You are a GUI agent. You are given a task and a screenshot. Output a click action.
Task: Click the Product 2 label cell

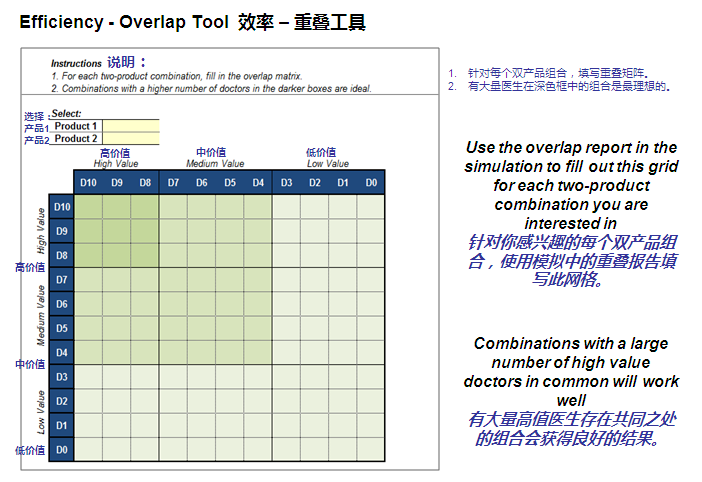76,138
